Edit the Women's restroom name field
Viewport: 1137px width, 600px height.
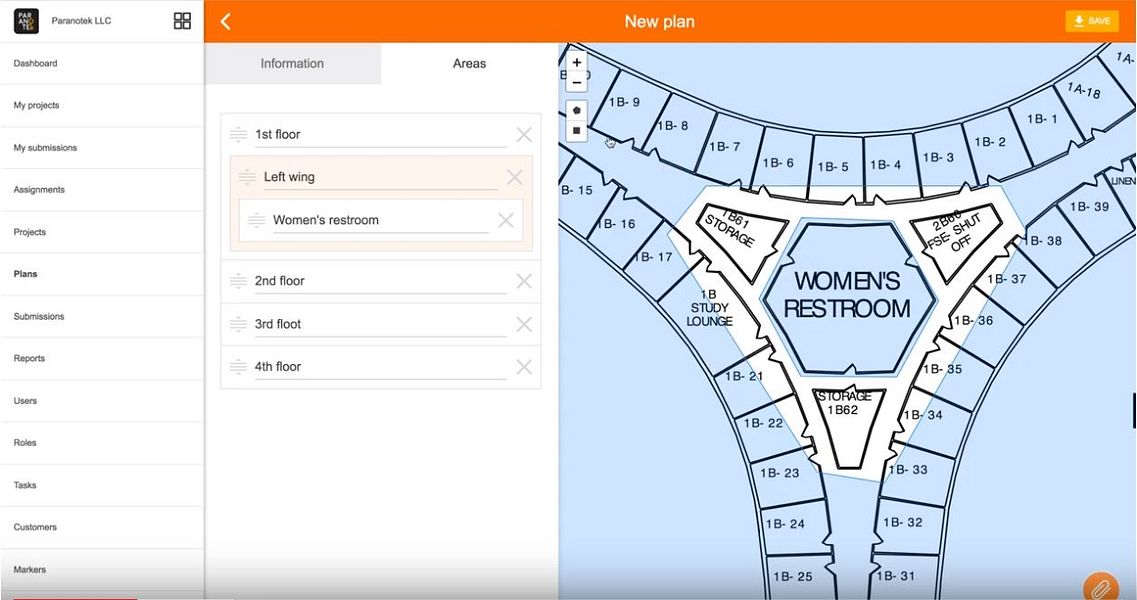[x=380, y=221]
